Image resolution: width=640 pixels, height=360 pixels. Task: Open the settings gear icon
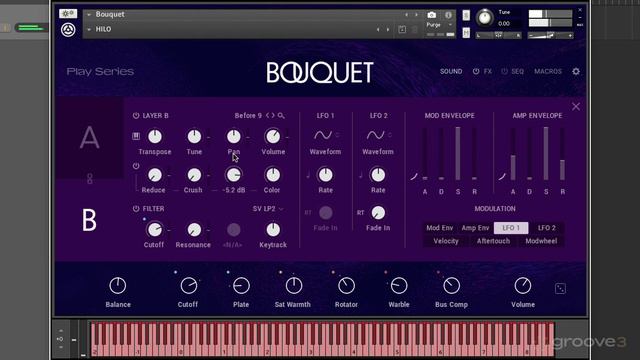[x=576, y=71]
